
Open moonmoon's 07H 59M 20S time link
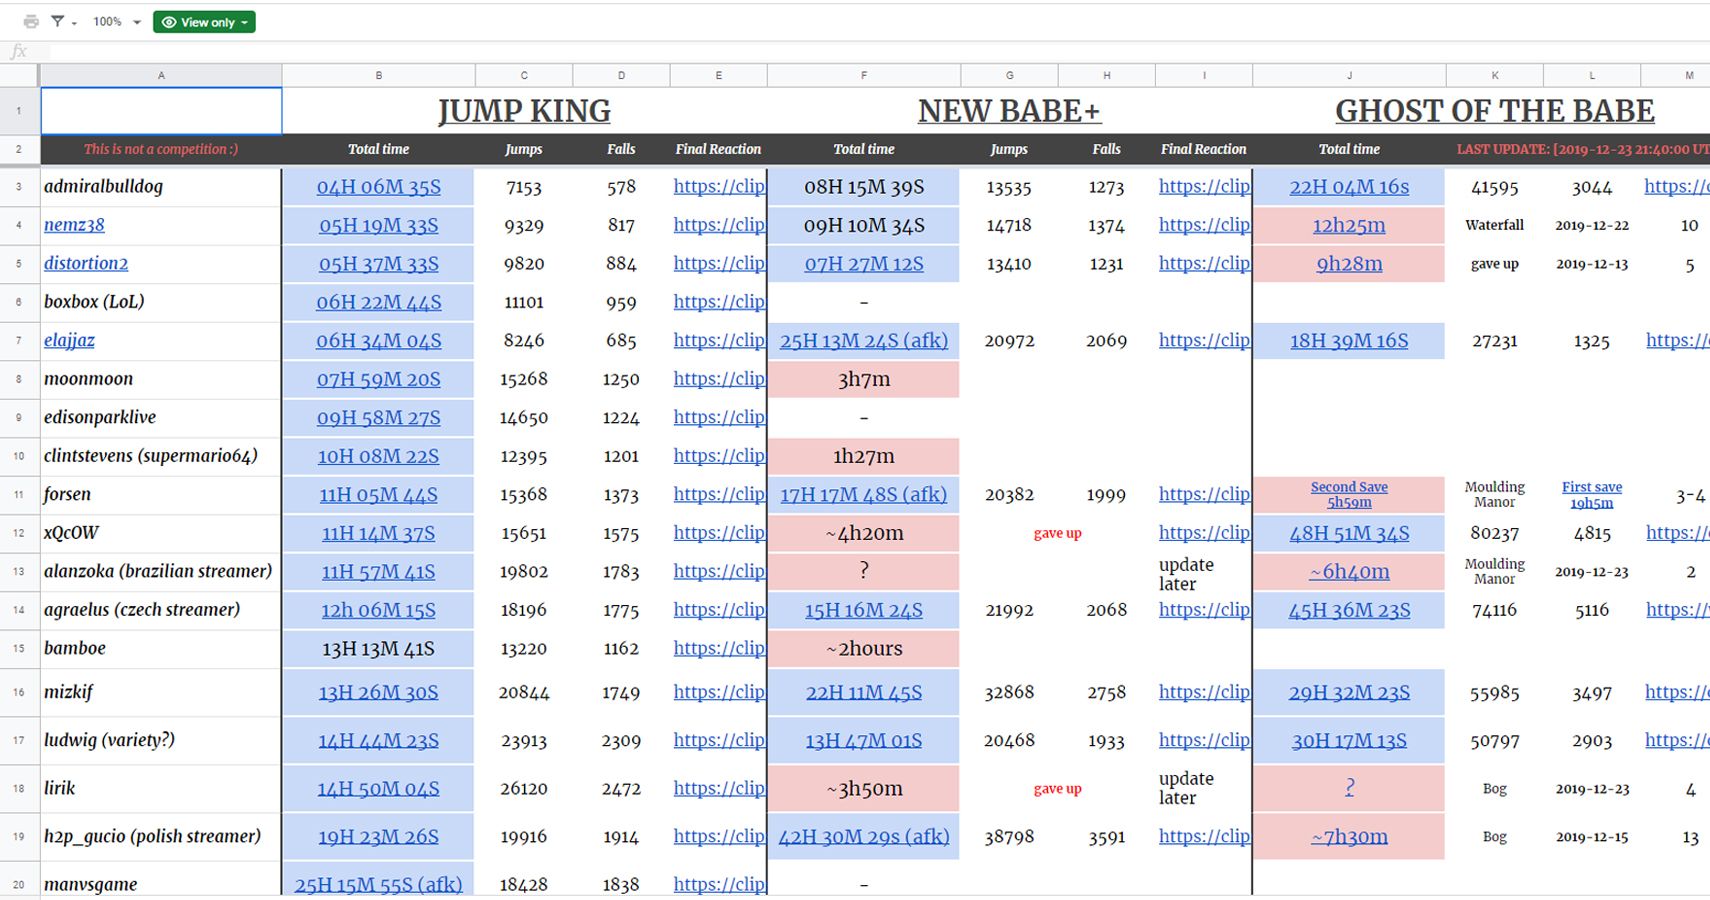[x=378, y=379]
